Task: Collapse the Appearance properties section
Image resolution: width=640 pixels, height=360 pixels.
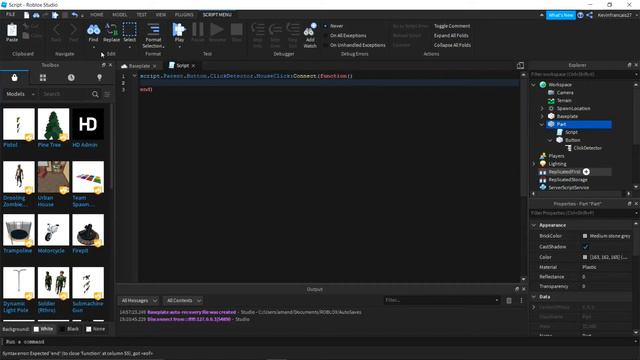Action: tap(534, 225)
